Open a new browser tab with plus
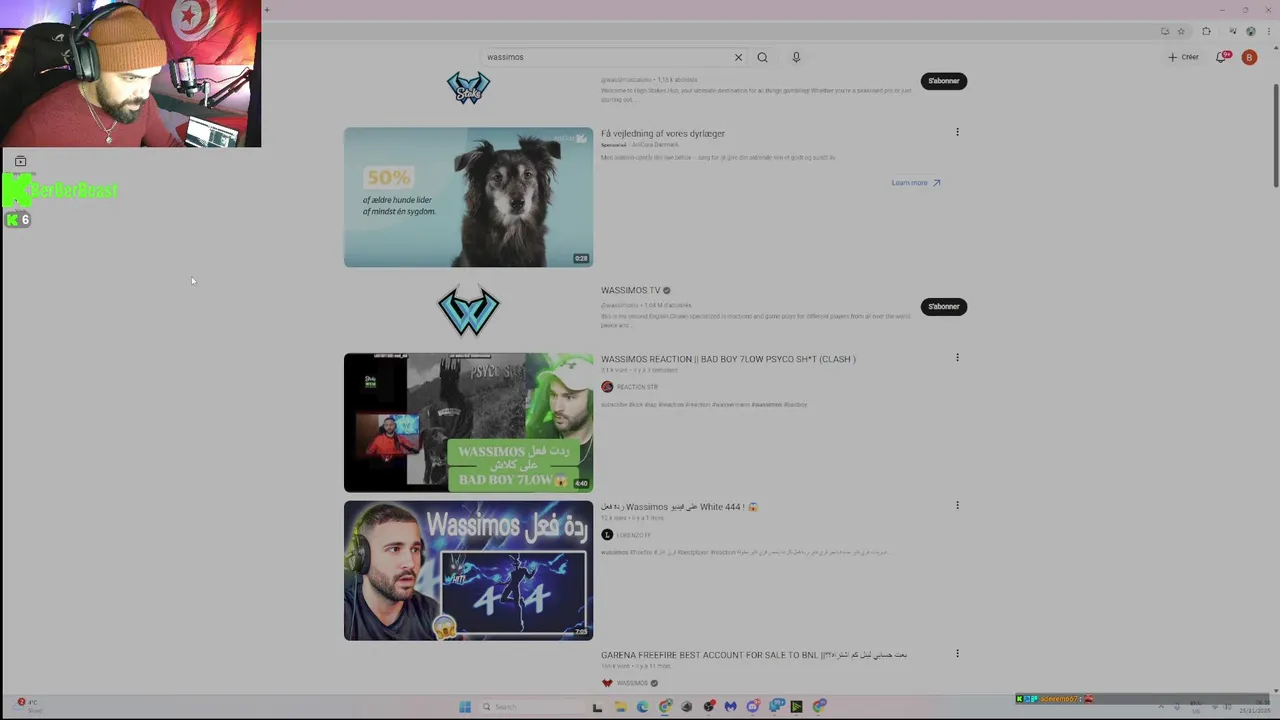Screen dimensions: 1280x720 click(x=266, y=10)
